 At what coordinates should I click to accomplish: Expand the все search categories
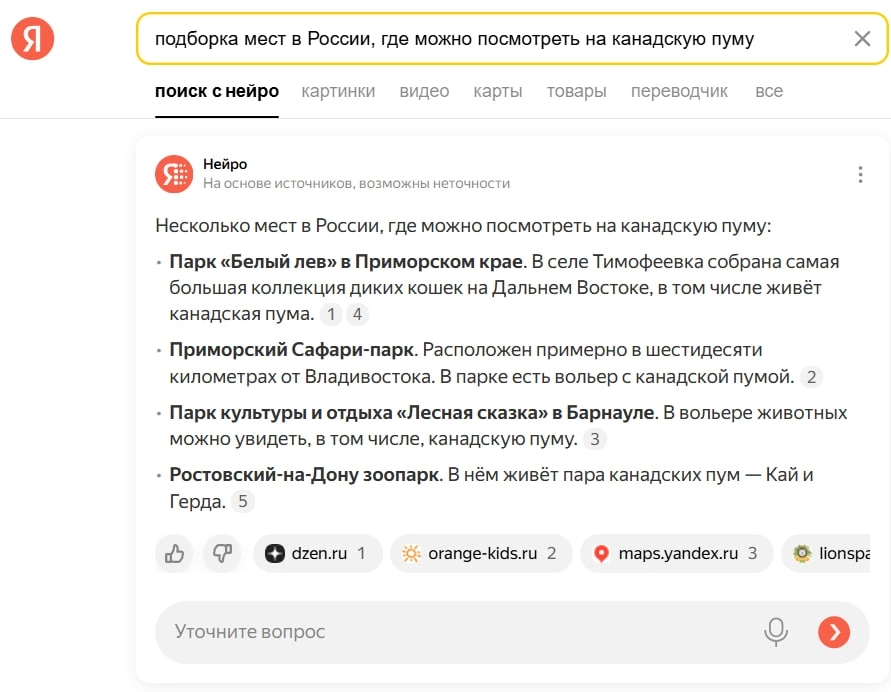coord(769,91)
